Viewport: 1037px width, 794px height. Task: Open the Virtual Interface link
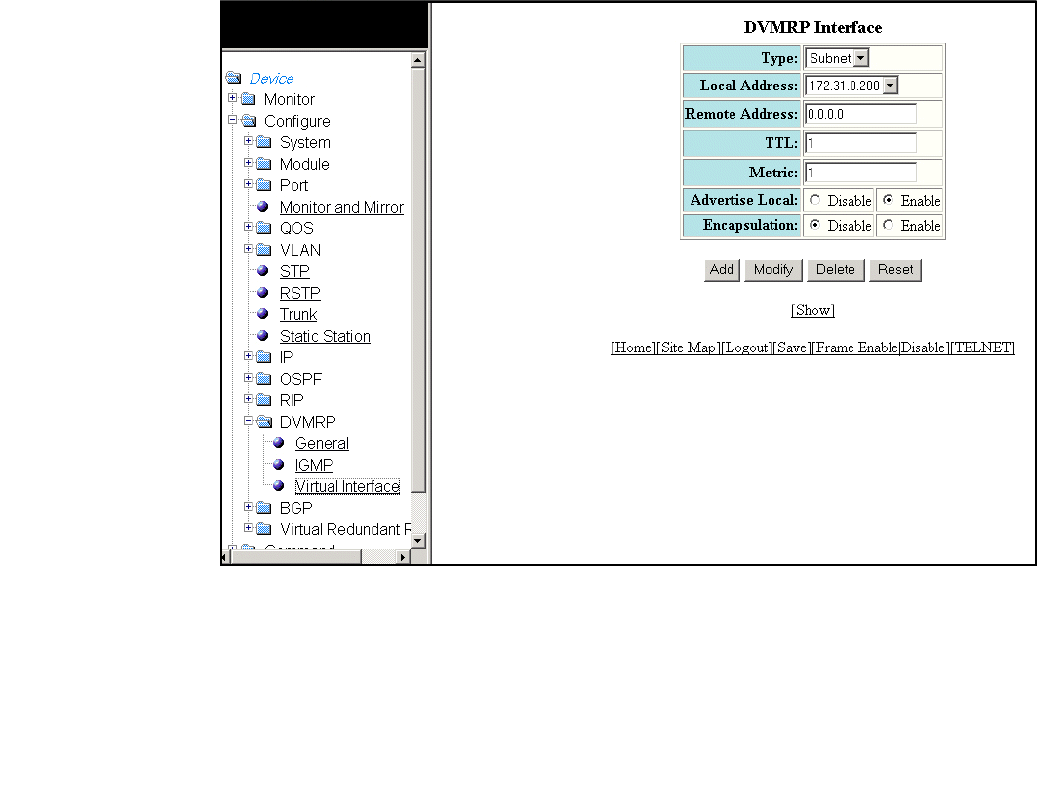347,486
